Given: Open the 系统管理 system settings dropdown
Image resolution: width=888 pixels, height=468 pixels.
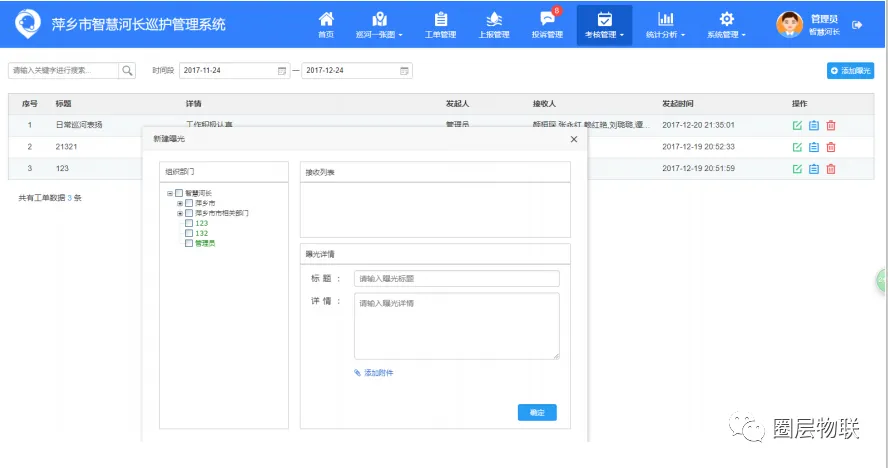Looking at the screenshot, I should [726, 25].
